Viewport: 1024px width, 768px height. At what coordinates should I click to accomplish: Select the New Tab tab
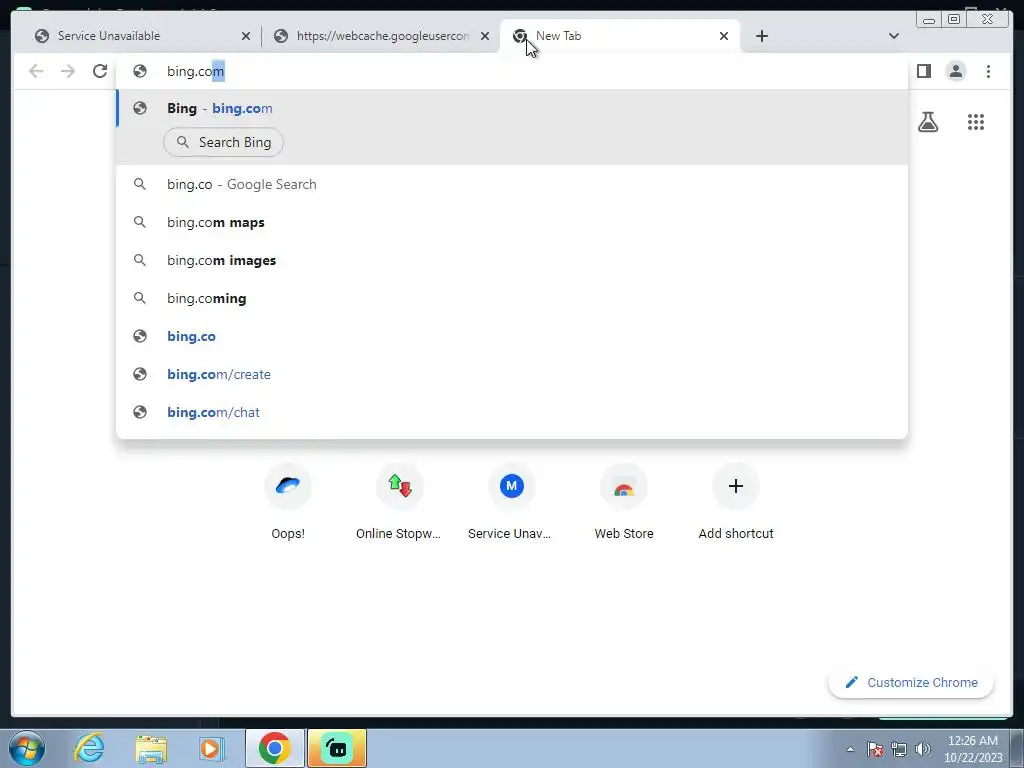(x=619, y=36)
